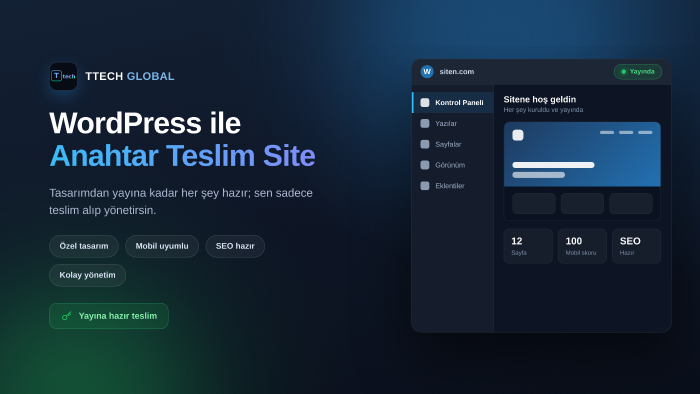
Task: Click the Sayfalar square icon
Action: tap(425, 144)
